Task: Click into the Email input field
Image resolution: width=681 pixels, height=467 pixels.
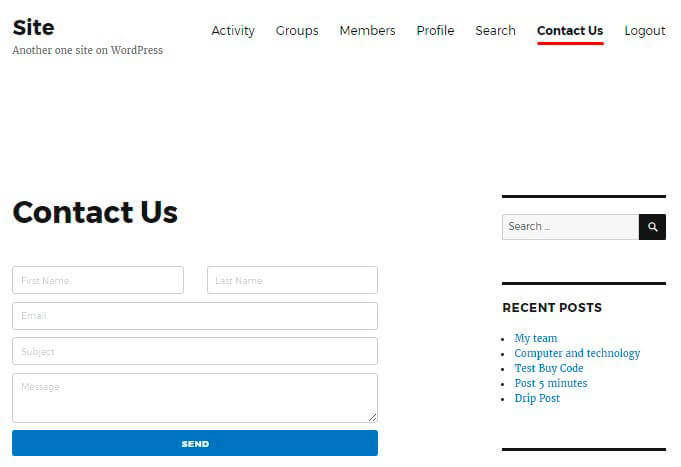Action: 195,316
